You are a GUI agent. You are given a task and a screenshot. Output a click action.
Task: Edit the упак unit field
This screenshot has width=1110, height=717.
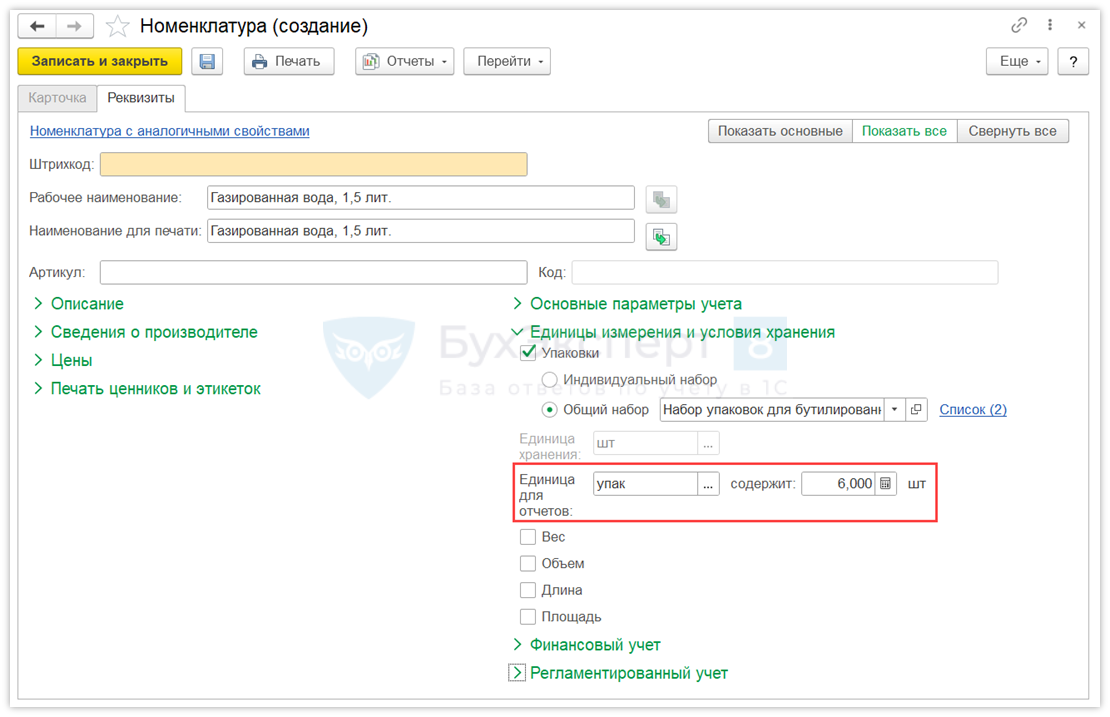click(x=646, y=483)
